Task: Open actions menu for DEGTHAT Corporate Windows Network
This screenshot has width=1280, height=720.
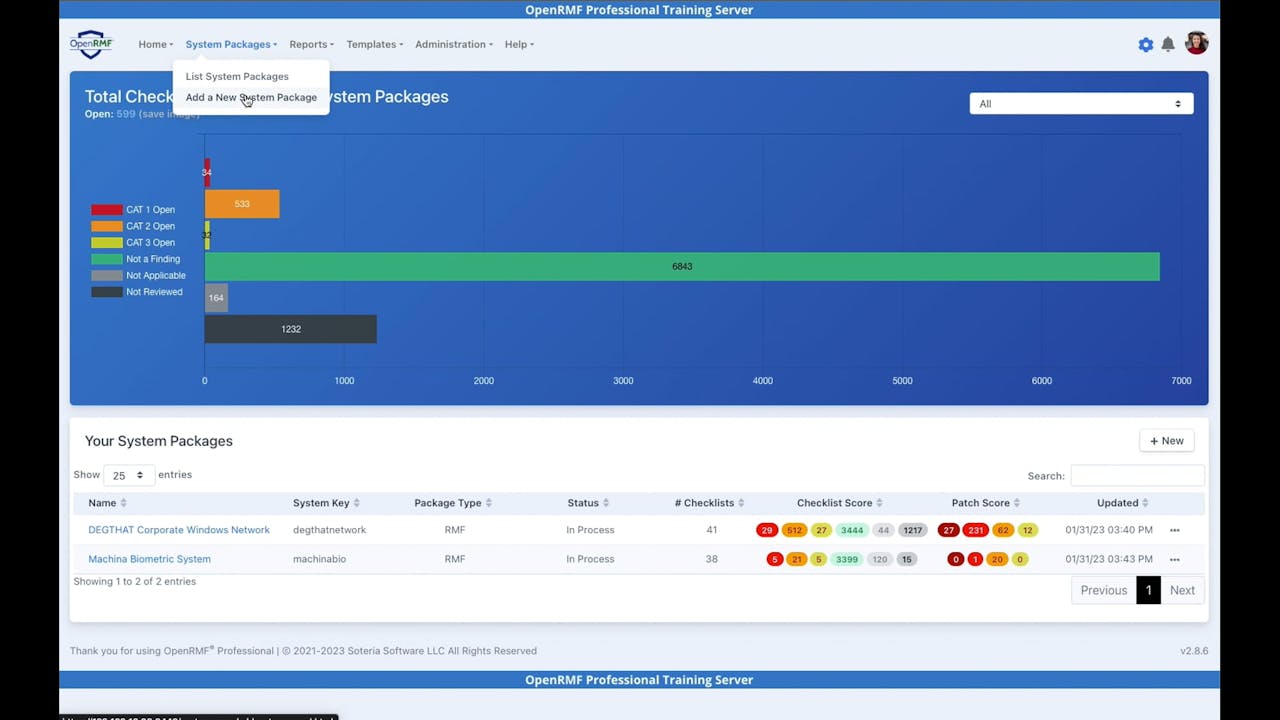Action: 1174,530
